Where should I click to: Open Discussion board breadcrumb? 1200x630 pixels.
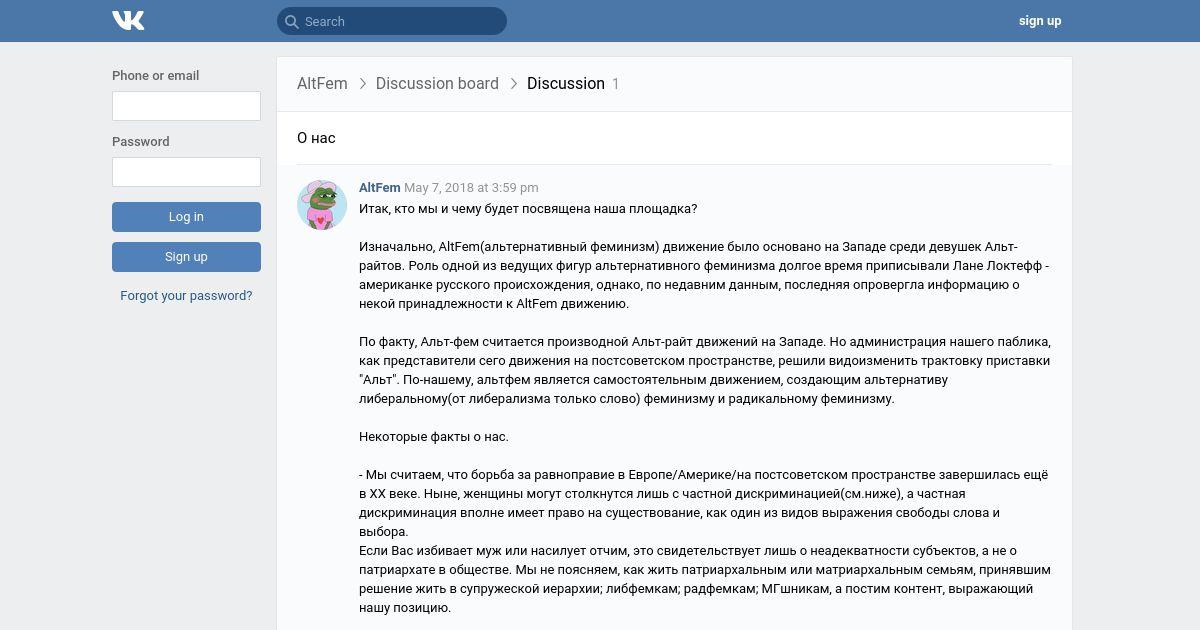click(437, 84)
